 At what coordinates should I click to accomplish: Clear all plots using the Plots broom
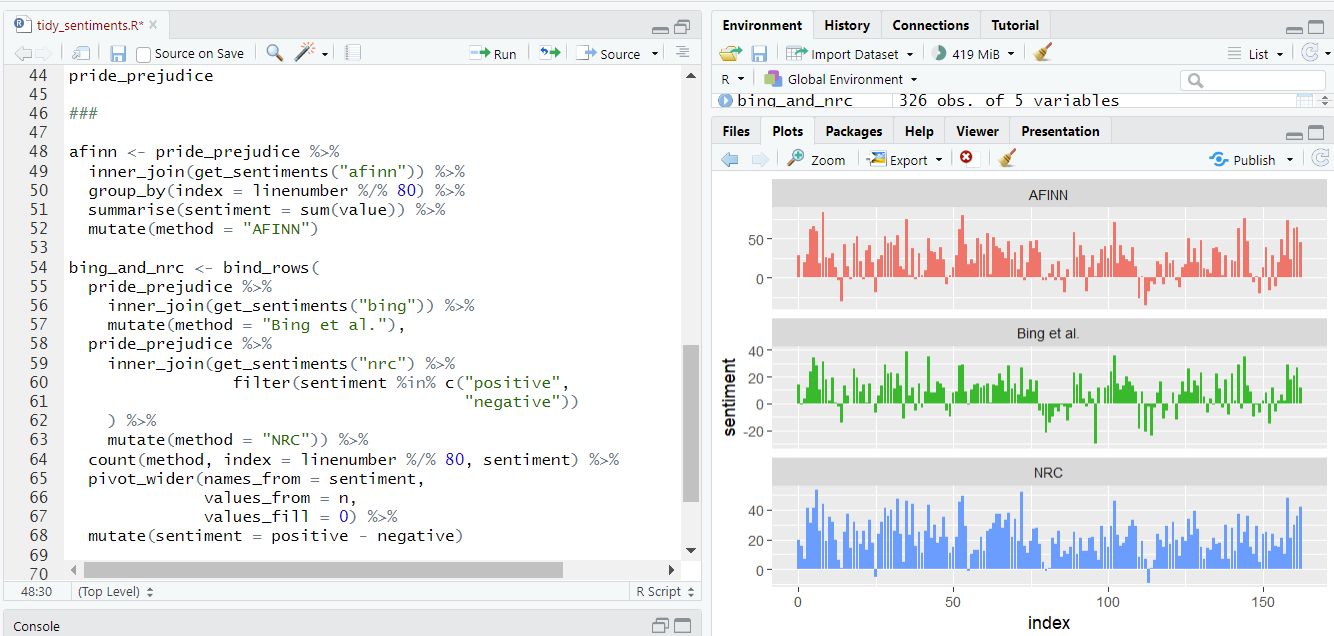1007,158
